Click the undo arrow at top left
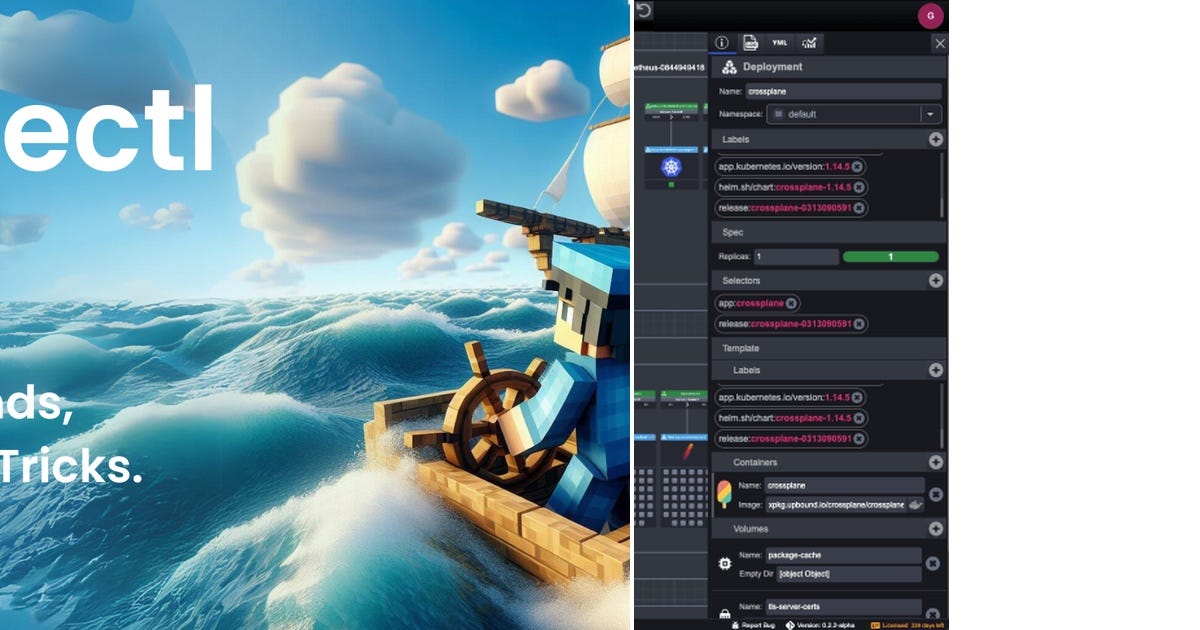The image size is (1200, 630). pos(645,12)
